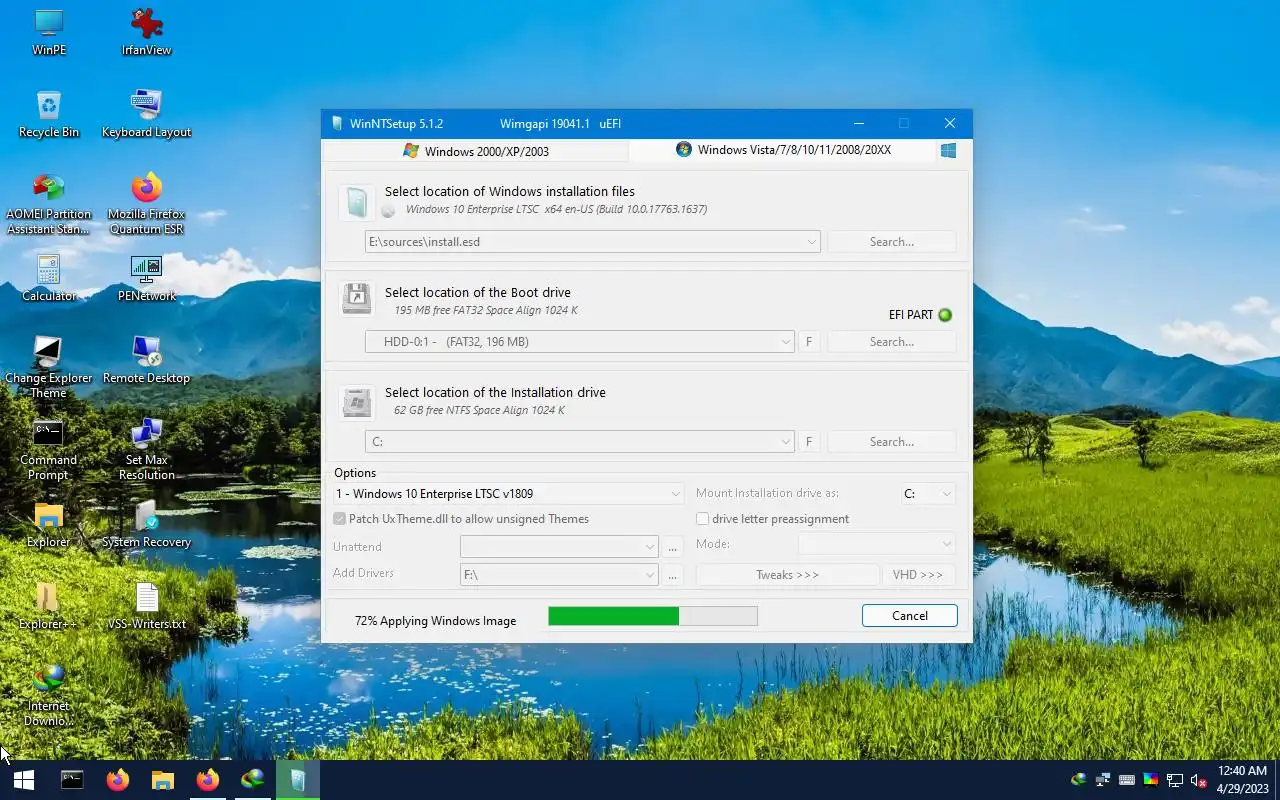This screenshot has width=1280, height=800.
Task: Cancel the image applying process
Action: [910, 616]
